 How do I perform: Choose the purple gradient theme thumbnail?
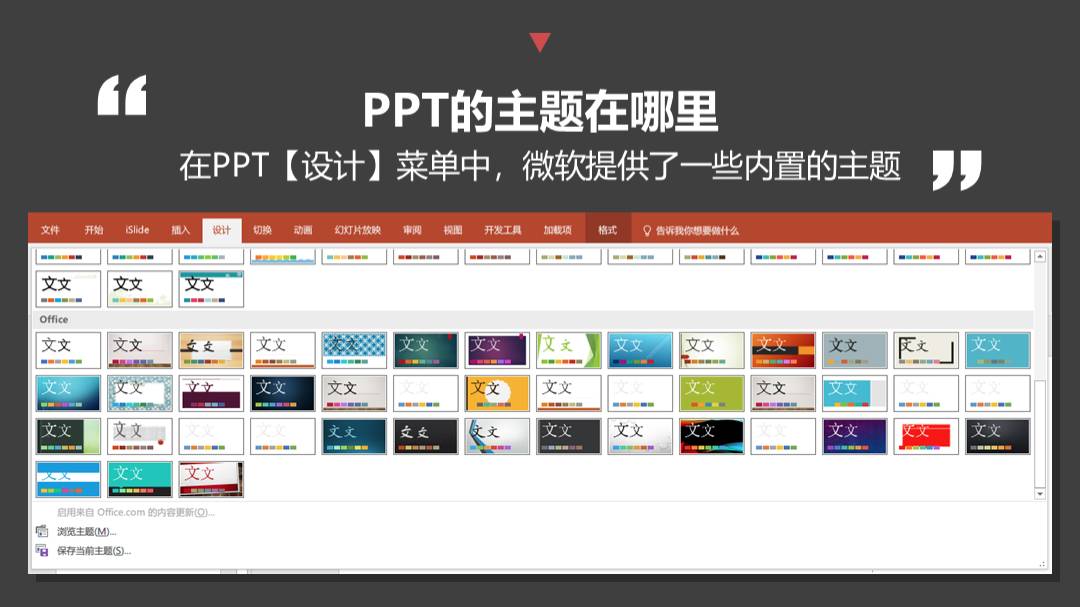[497, 350]
